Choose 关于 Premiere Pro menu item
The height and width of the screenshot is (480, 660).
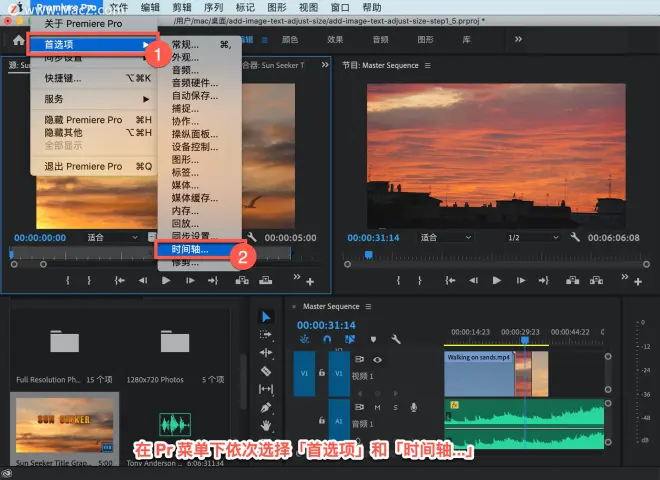point(83,24)
